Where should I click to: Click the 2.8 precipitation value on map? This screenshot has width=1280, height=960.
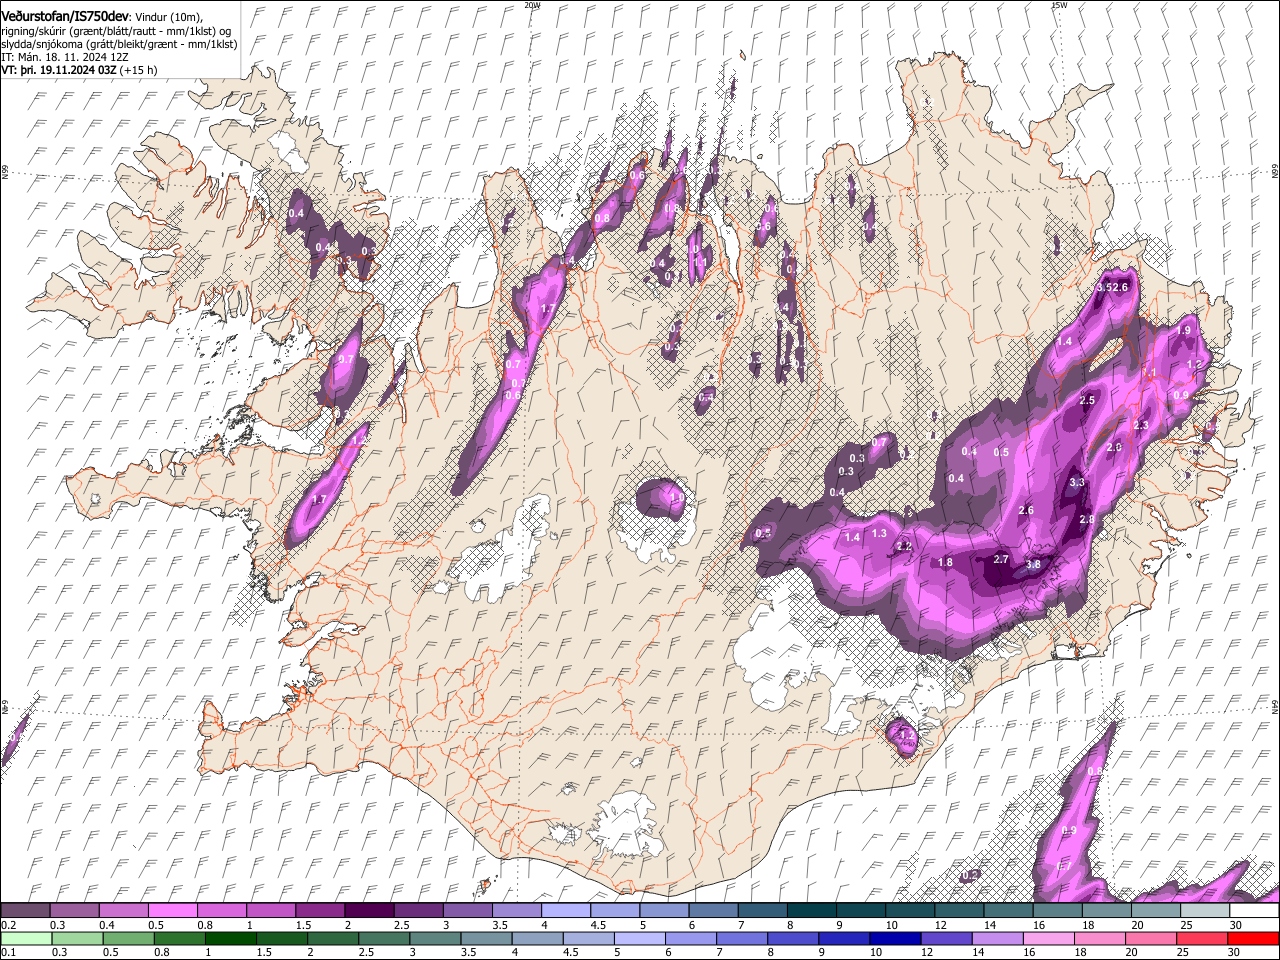(x=1088, y=520)
